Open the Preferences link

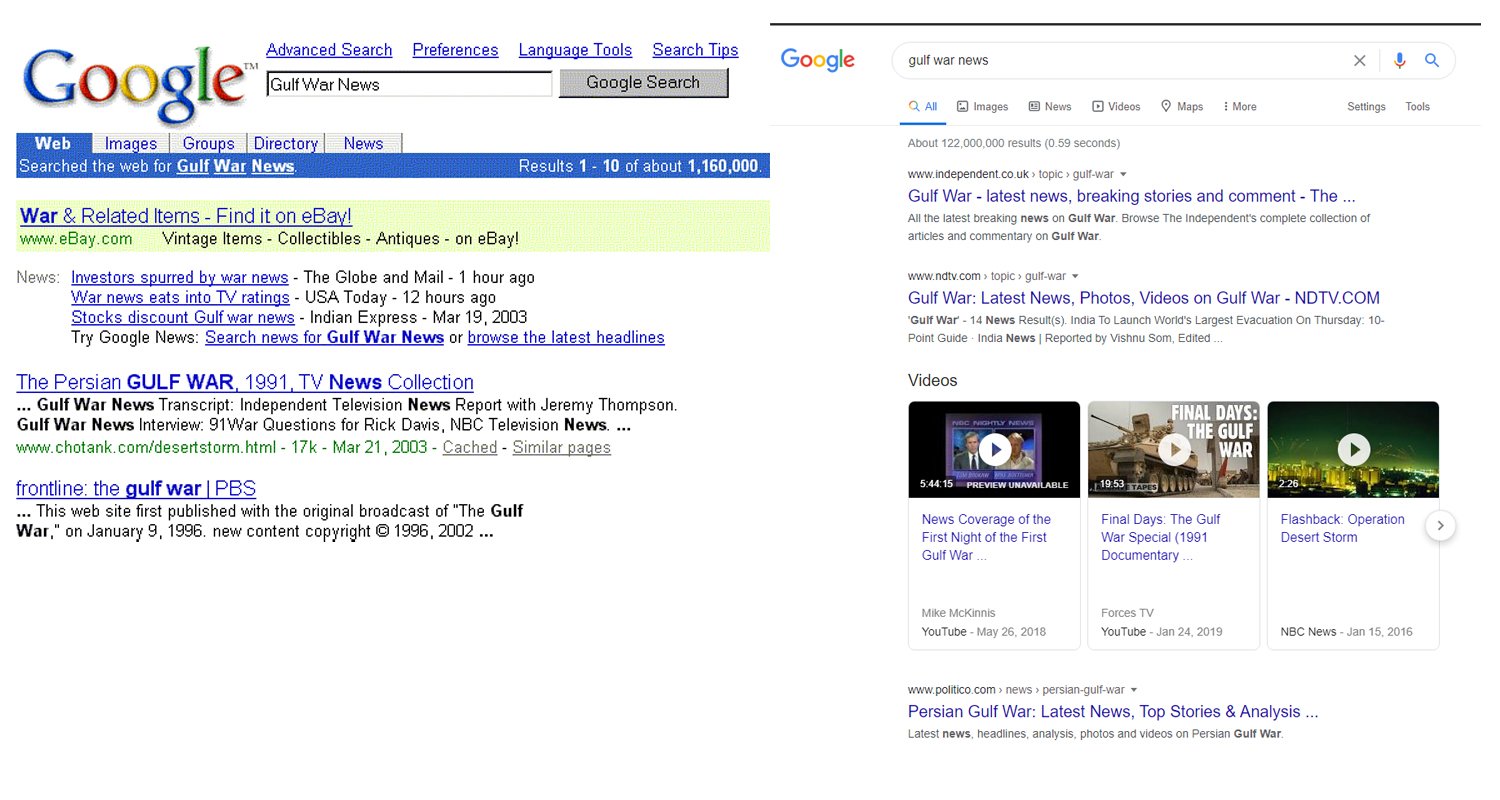[x=455, y=50]
